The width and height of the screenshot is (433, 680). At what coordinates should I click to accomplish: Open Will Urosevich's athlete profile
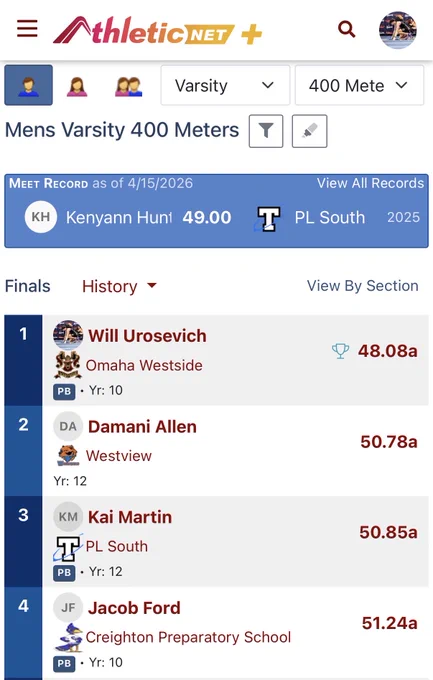147,336
